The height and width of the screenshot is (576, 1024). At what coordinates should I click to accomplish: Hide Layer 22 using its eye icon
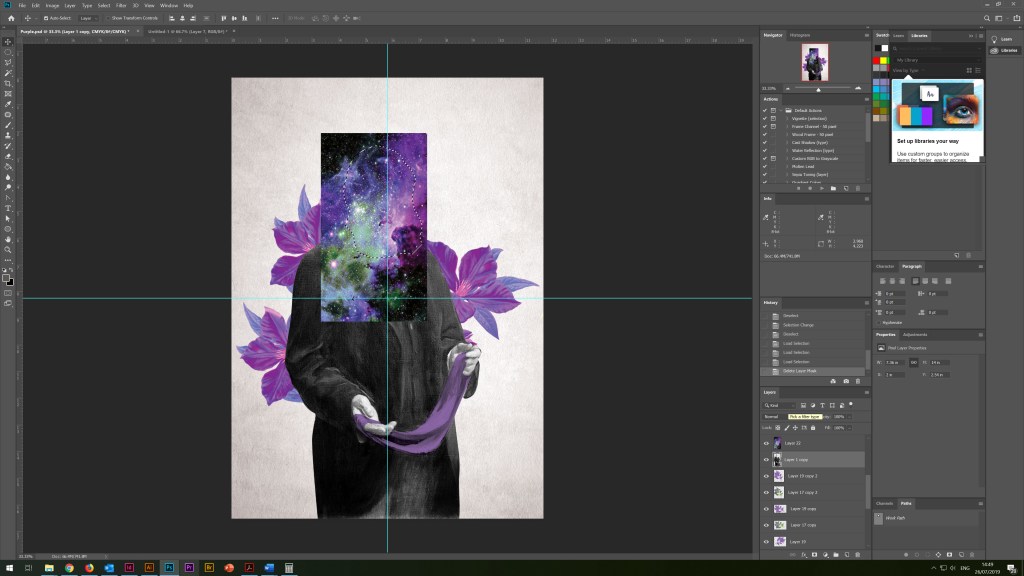pyautogui.click(x=767, y=443)
